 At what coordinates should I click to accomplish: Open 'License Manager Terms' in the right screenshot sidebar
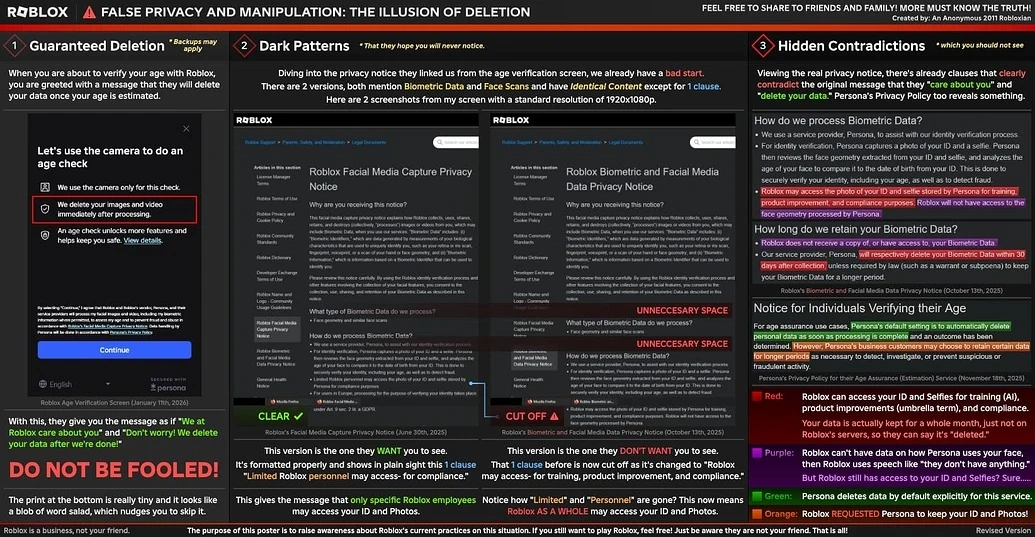tap(530, 180)
